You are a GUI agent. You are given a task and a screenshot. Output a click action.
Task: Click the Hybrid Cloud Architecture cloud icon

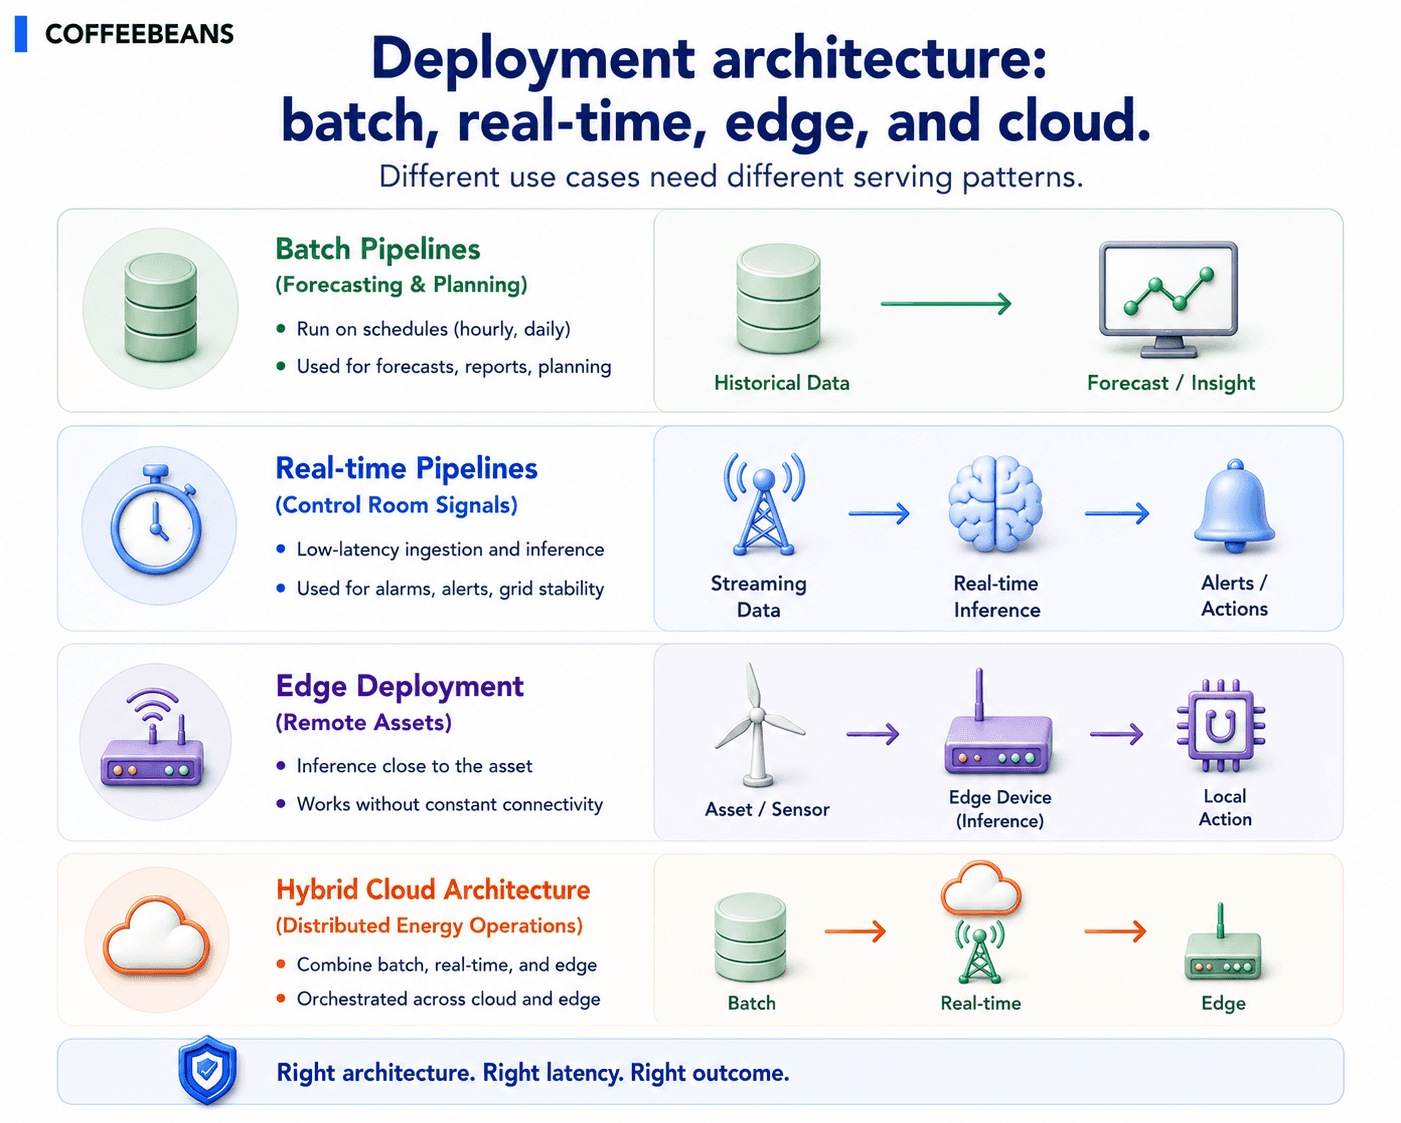157,937
